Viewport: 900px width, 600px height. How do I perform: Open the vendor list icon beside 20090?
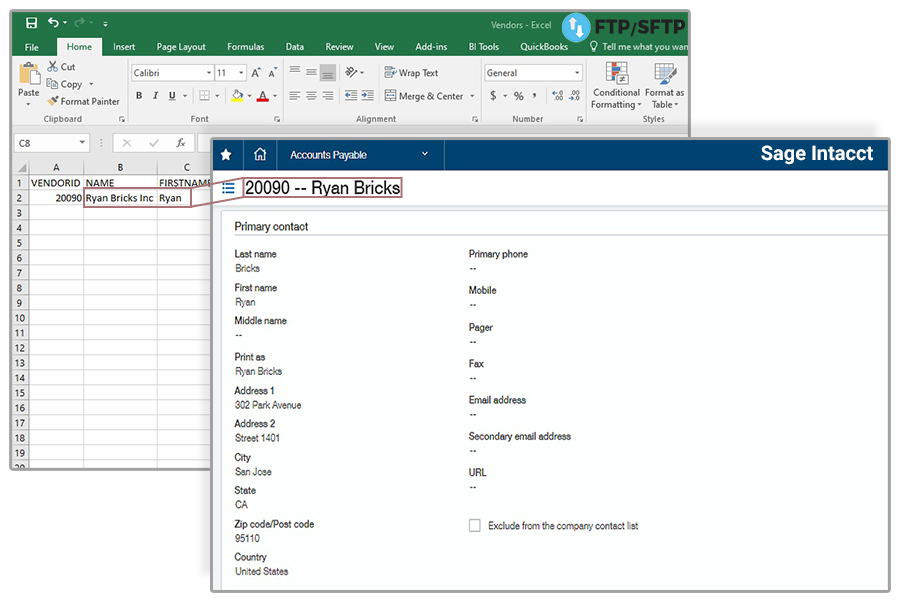(x=229, y=188)
